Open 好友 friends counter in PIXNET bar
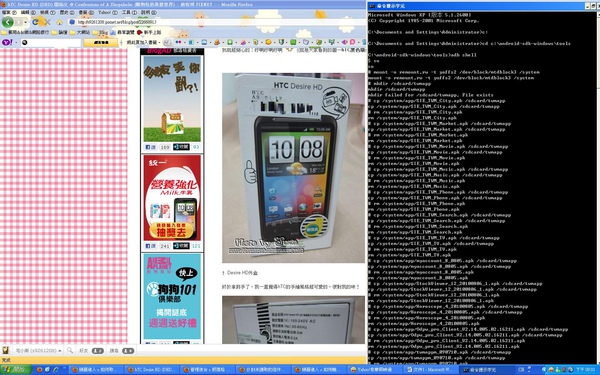This screenshot has width=600, height=375. [91, 351]
